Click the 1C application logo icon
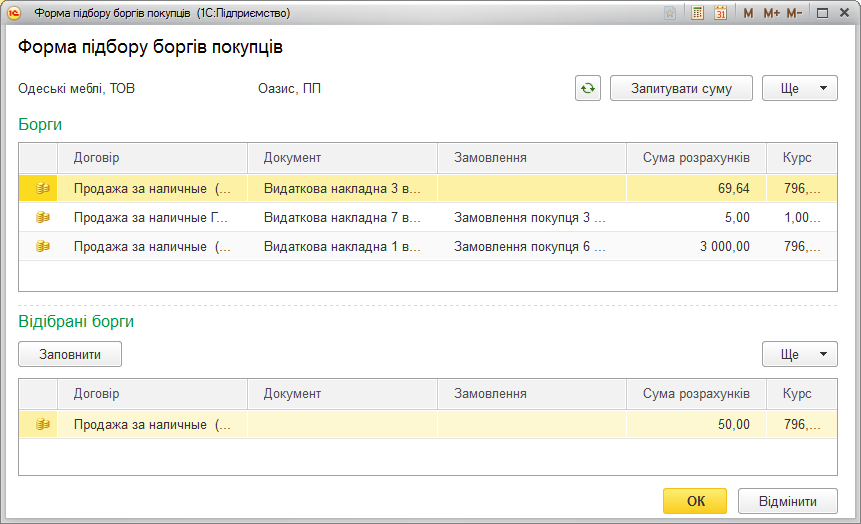Viewport: 861px width, 524px height. 14,13
